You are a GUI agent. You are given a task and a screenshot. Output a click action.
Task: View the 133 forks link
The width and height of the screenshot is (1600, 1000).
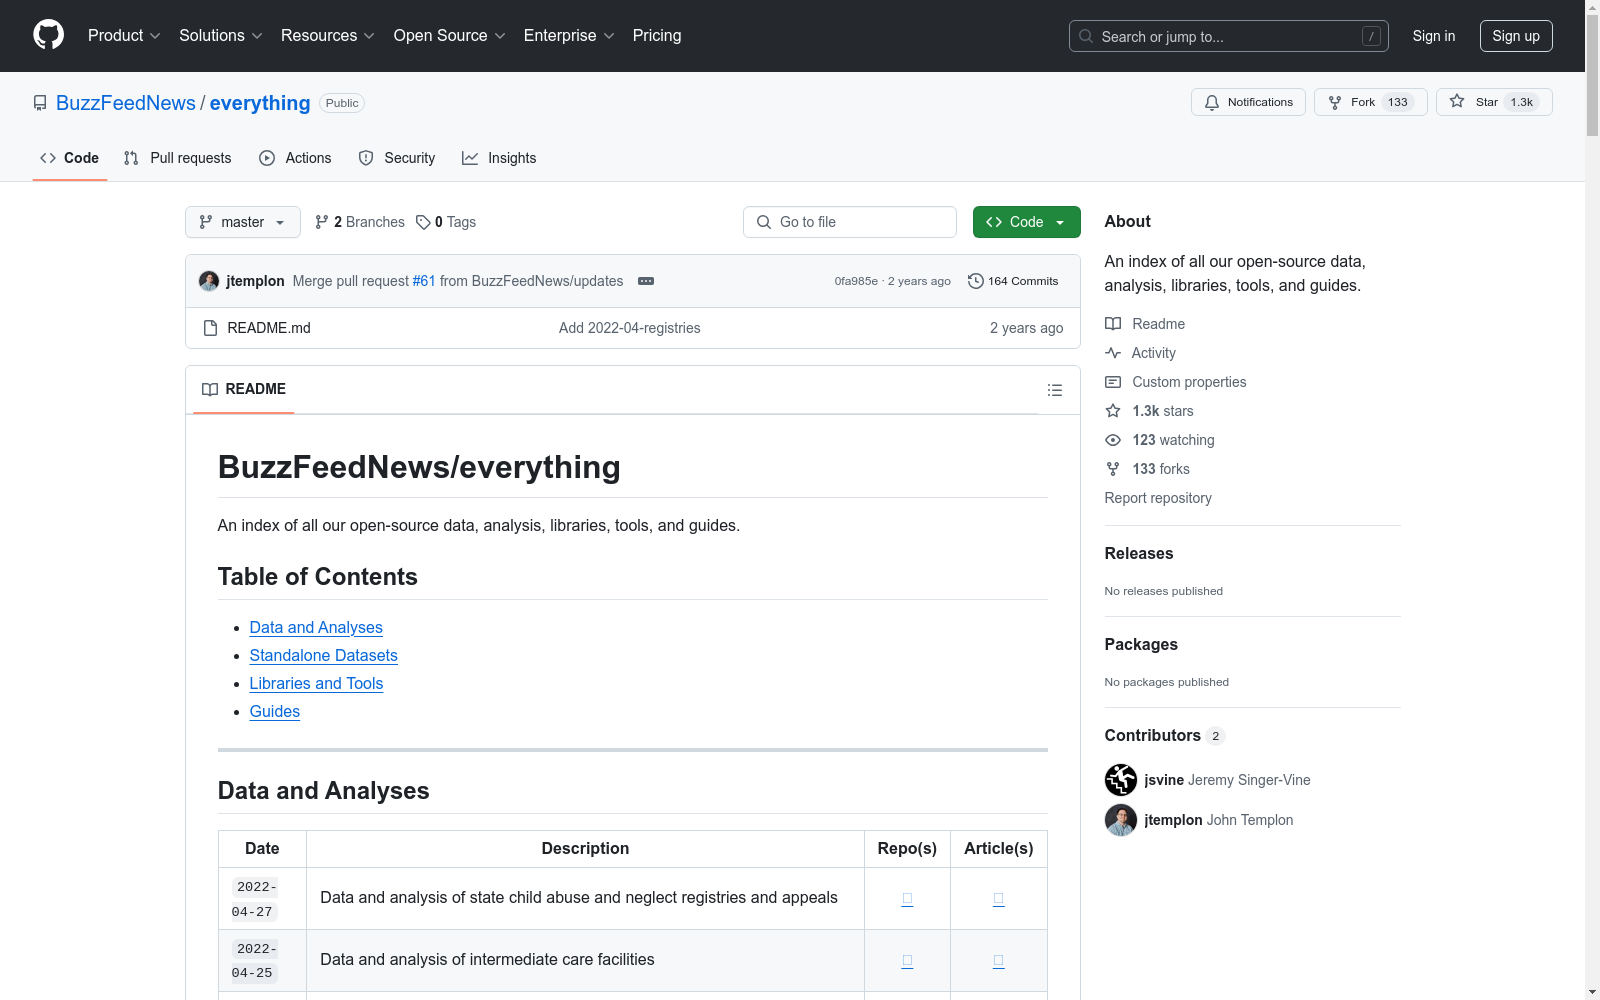click(x=1147, y=469)
